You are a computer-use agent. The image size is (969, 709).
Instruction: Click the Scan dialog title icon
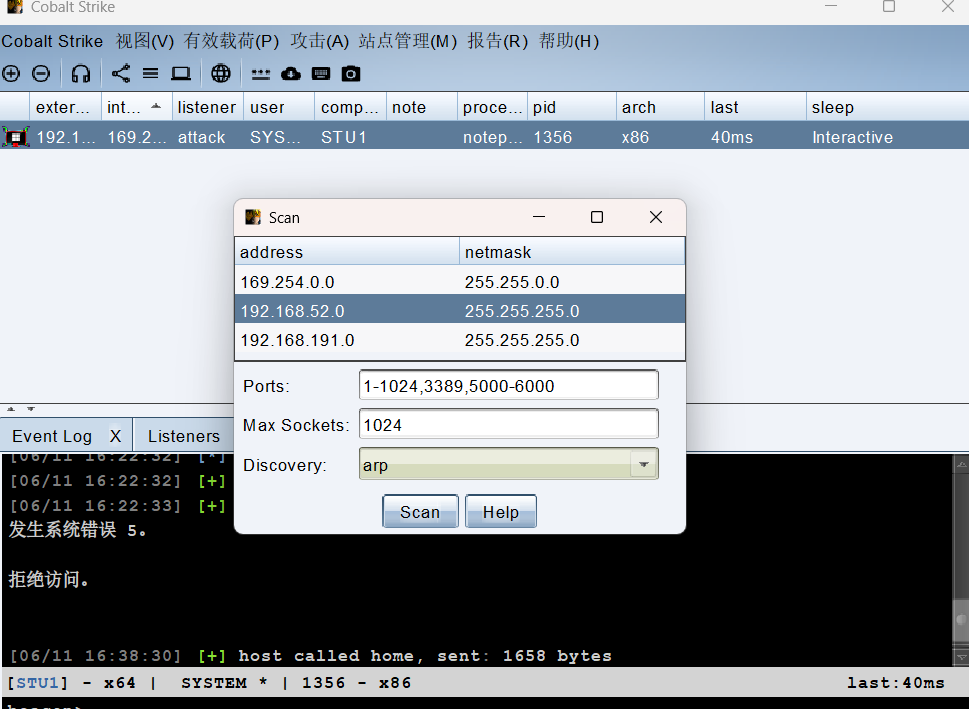[253, 217]
